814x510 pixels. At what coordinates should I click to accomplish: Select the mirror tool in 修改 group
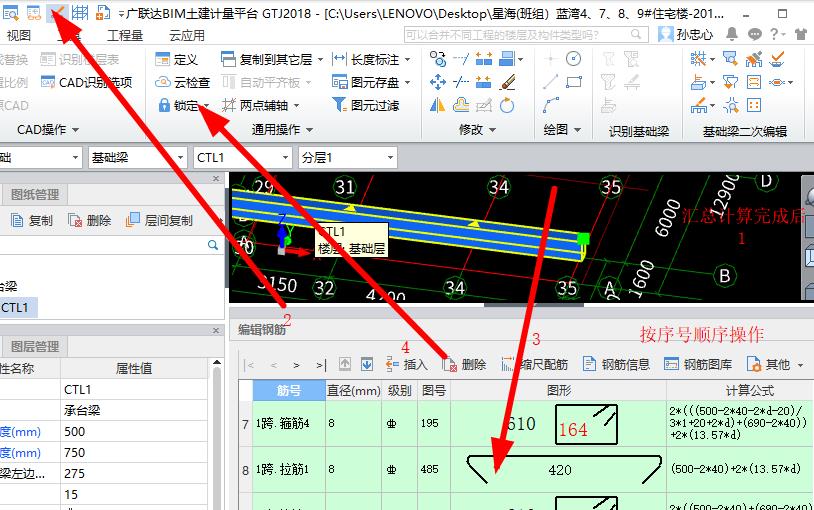(437, 105)
